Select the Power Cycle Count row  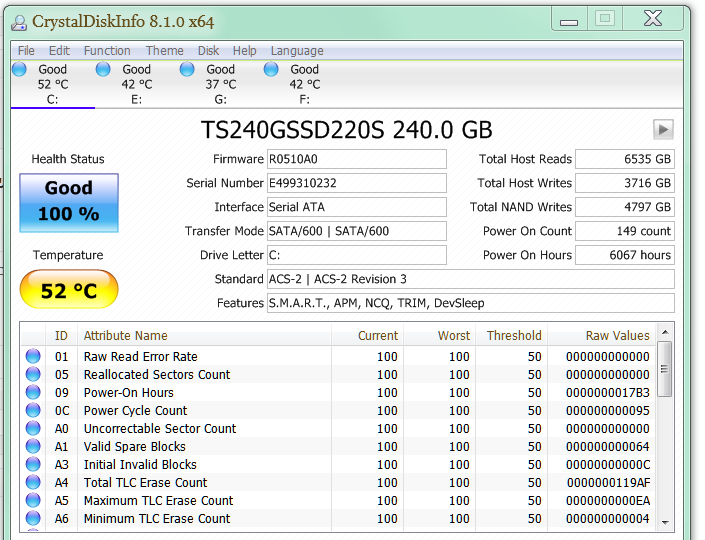tap(338, 411)
